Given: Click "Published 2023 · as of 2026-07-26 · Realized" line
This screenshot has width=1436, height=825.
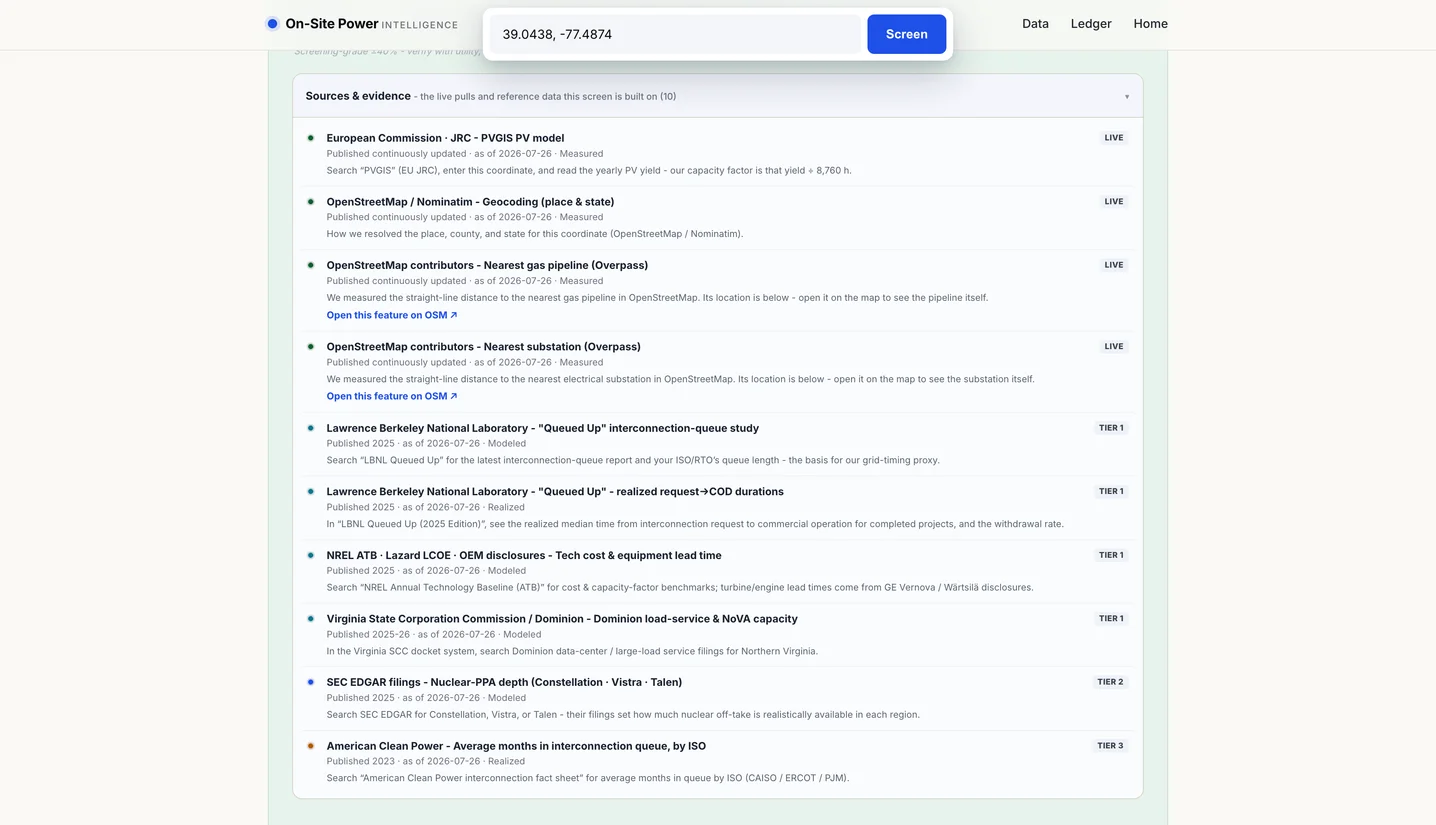Looking at the screenshot, I should coord(426,762).
